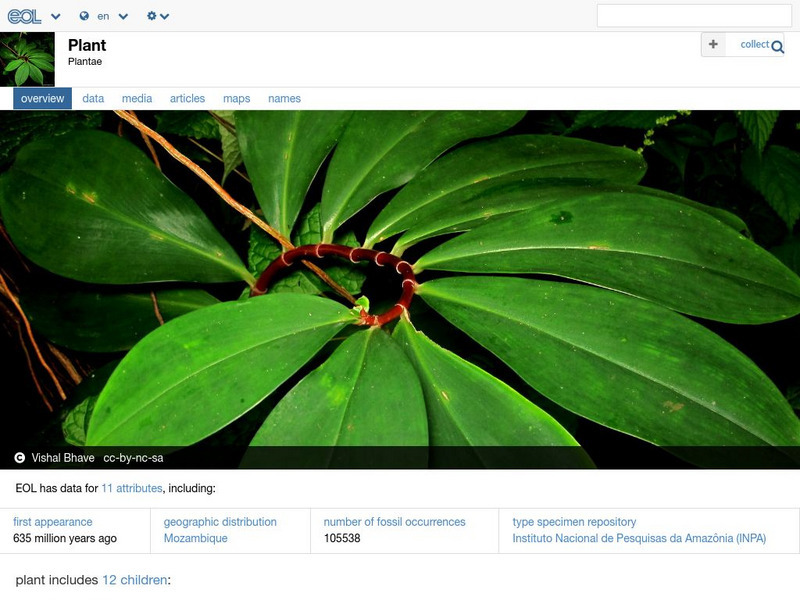Go to the articles tab
Screen dimensions: 800x600
187,99
